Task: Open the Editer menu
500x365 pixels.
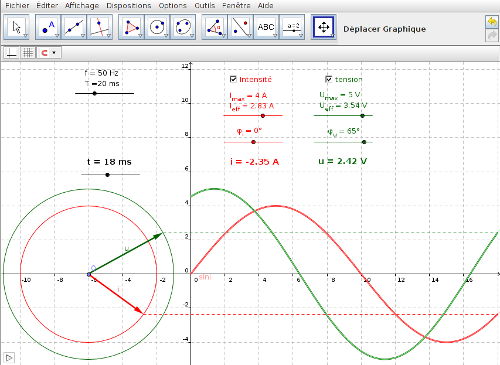Action: coord(47,6)
